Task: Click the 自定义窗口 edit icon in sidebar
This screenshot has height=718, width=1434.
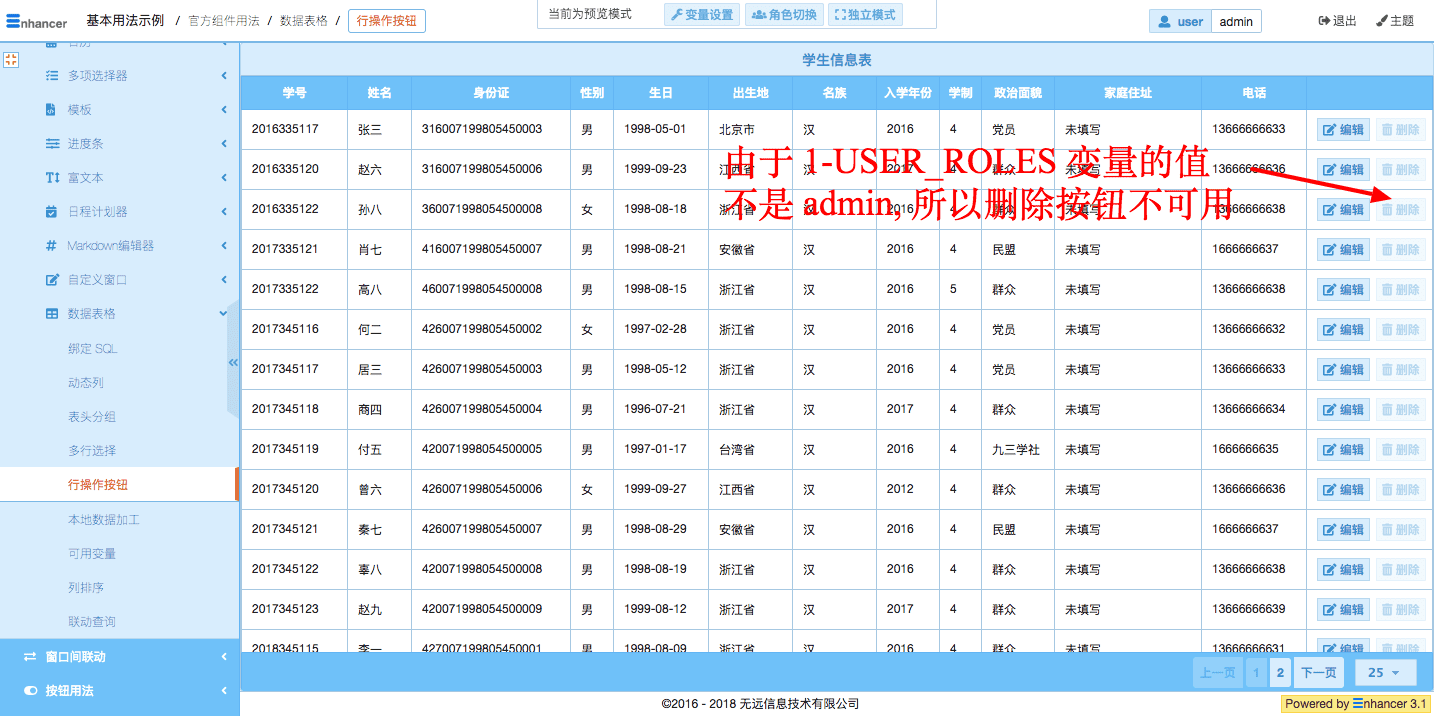Action: (52, 280)
